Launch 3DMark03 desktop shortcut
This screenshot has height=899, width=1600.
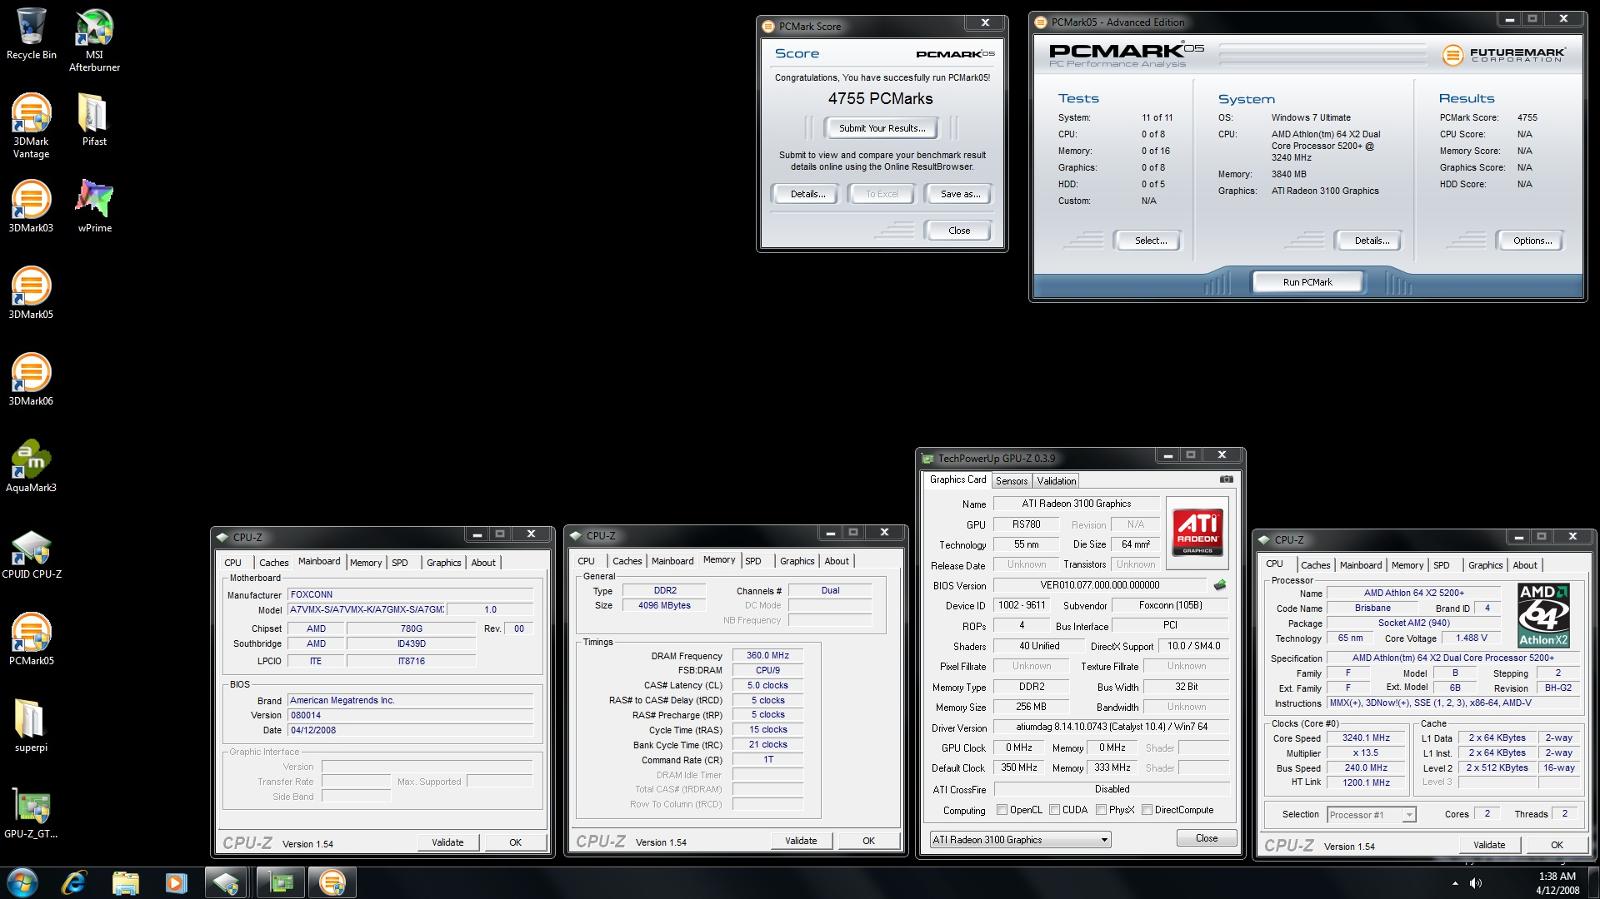[x=31, y=206]
